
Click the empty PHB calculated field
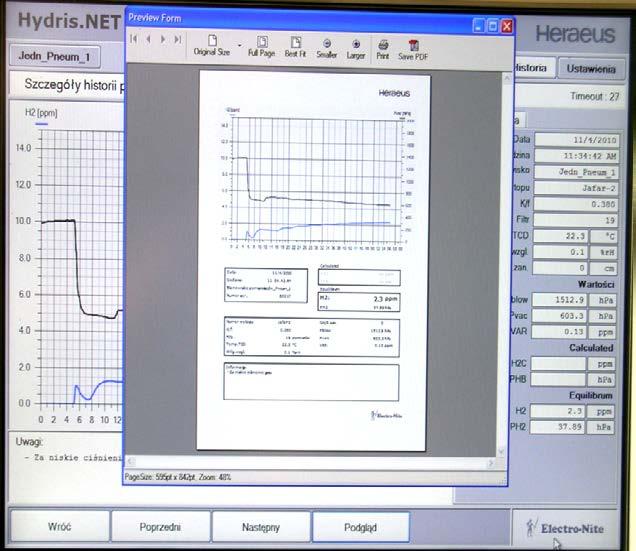click(558, 379)
